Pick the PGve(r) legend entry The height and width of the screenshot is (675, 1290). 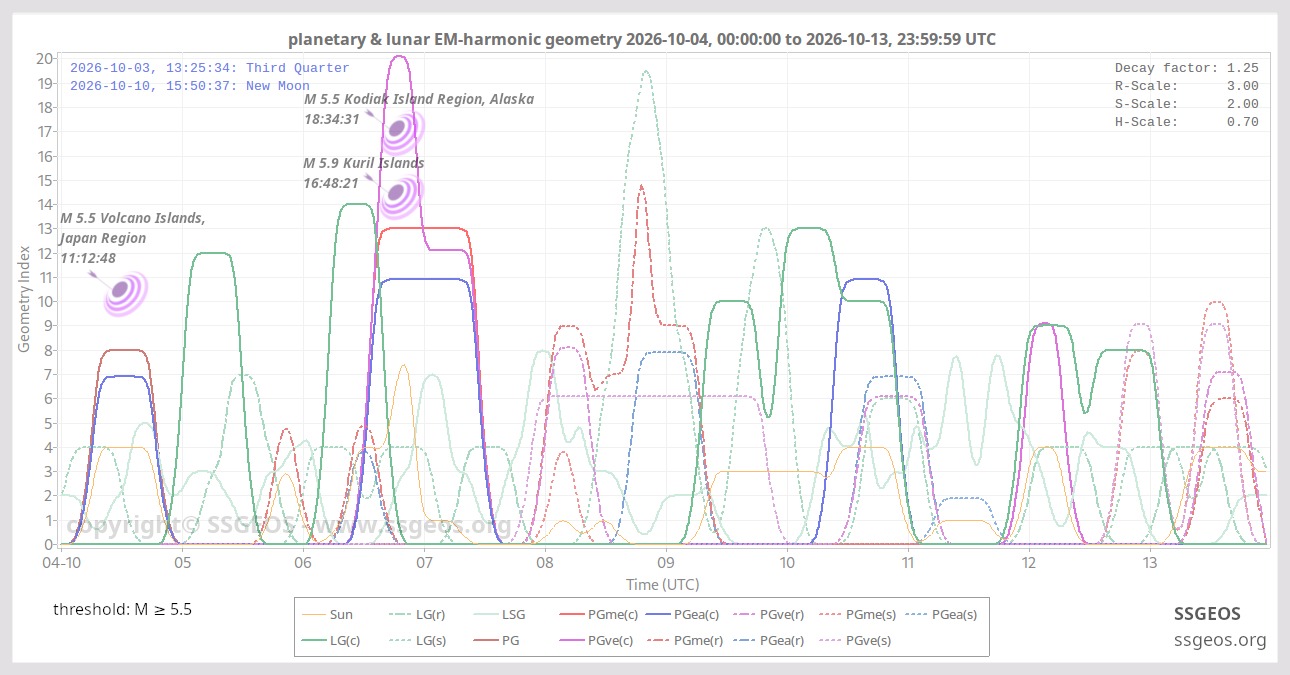(771, 615)
